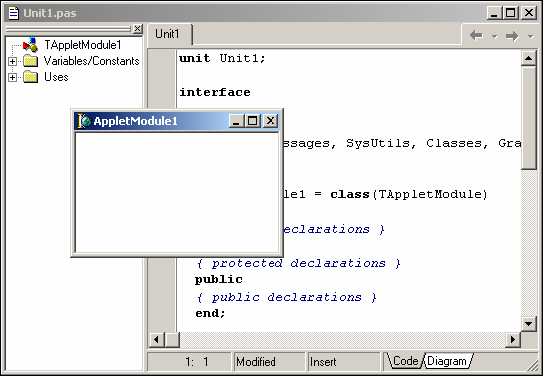Click the 'interface' keyword in code
The image size is (543, 376).
(x=215, y=92)
